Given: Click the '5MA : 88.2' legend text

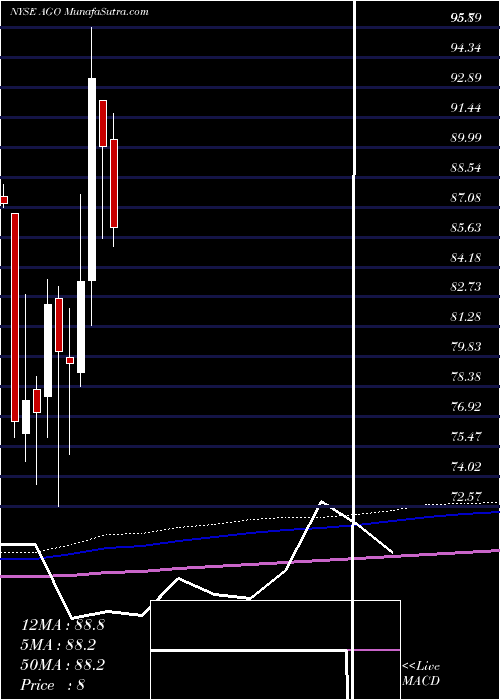Looking at the screenshot, I should point(58,645).
